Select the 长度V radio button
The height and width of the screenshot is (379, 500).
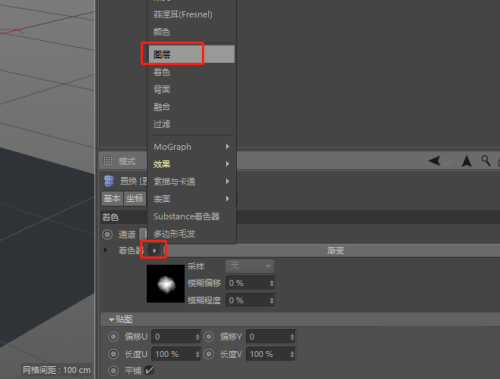click(x=209, y=354)
